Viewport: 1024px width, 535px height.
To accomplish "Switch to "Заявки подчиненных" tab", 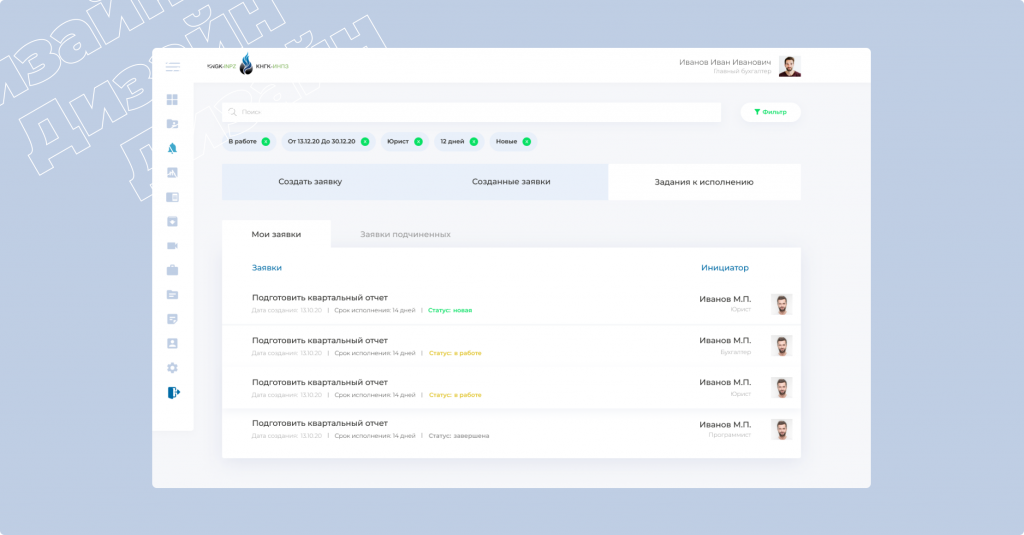I will (x=405, y=234).
